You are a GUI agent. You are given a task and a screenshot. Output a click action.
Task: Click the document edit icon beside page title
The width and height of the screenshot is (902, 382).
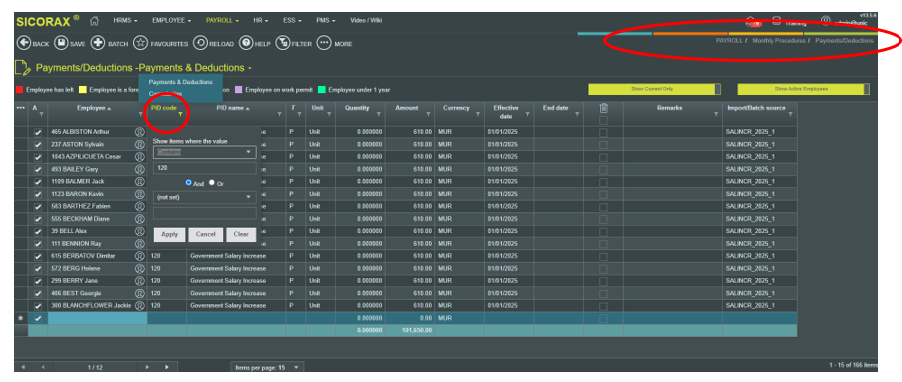(22, 68)
